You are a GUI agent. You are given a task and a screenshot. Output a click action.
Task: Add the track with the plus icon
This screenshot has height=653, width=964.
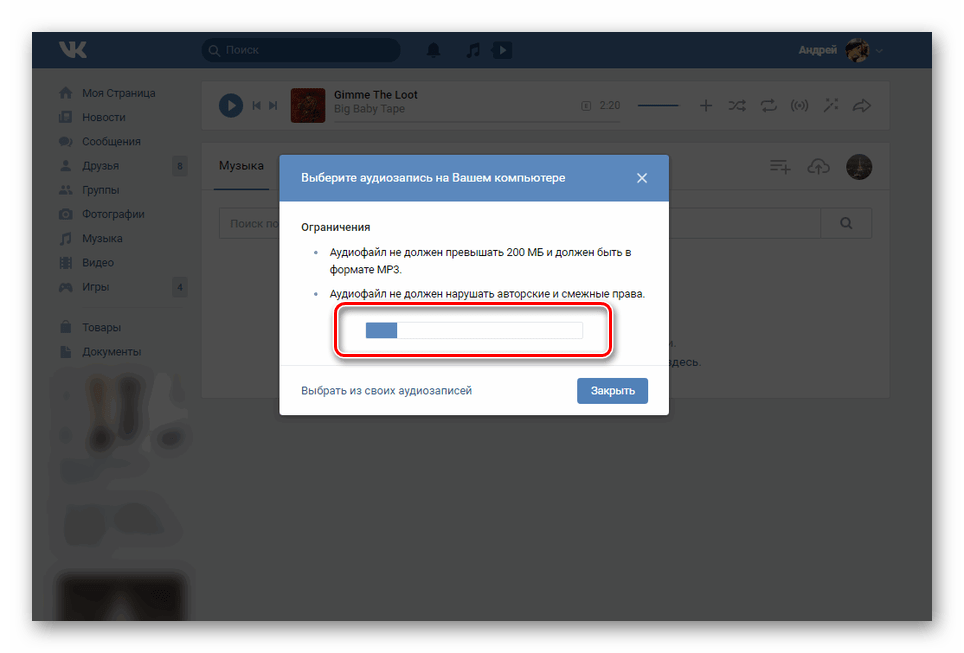[x=706, y=106]
